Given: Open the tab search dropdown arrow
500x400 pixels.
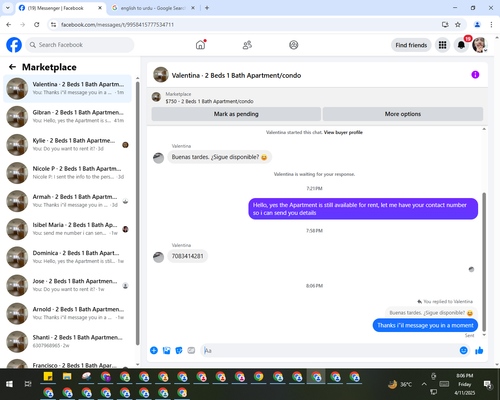Looking at the screenshot, I should pyautogui.click(x=8, y=8).
